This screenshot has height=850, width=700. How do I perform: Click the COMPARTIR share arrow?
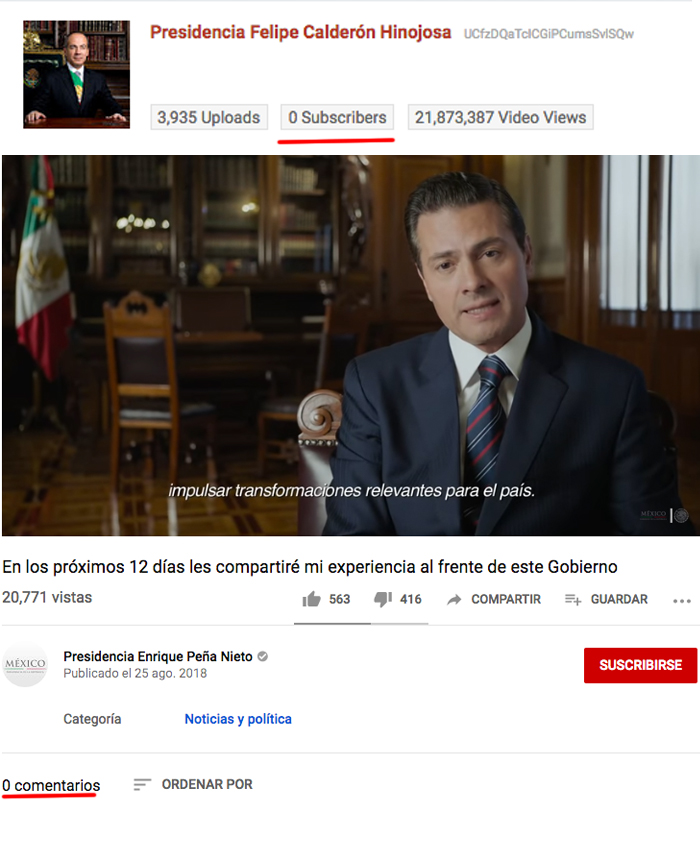(454, 599)
